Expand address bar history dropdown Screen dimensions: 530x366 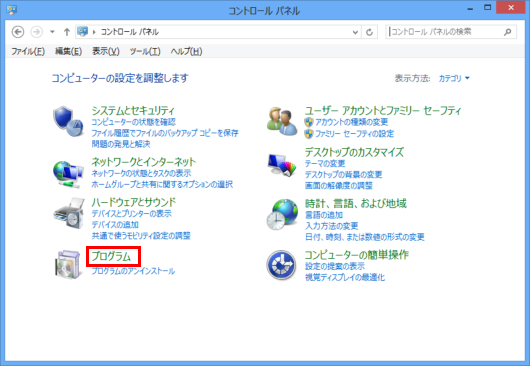pyautogui.click(x=355, y=32)
